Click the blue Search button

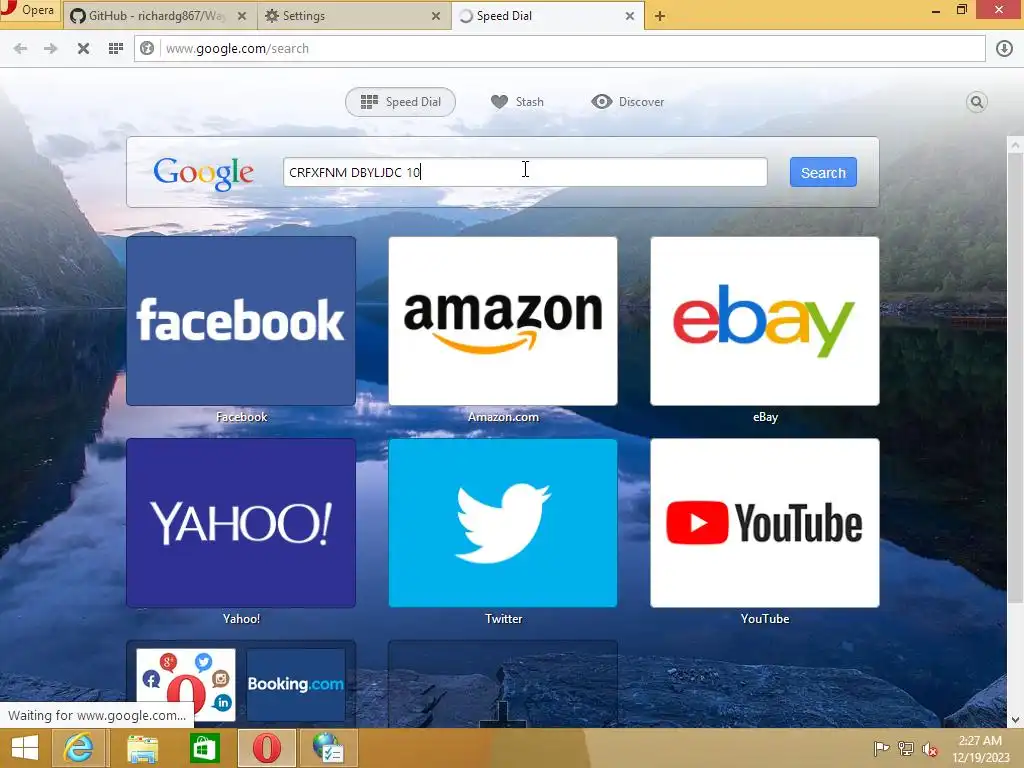823,172
